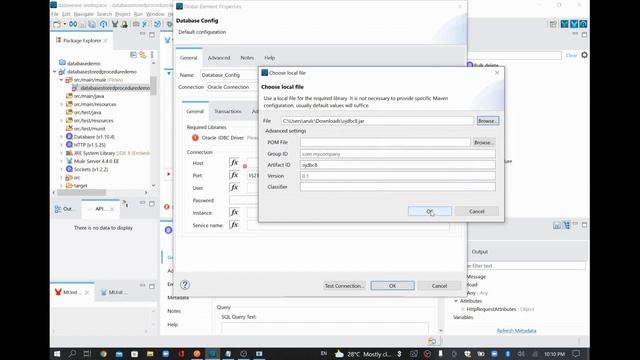
Task: Select the target folder
Action: click(x=80, y=186)
